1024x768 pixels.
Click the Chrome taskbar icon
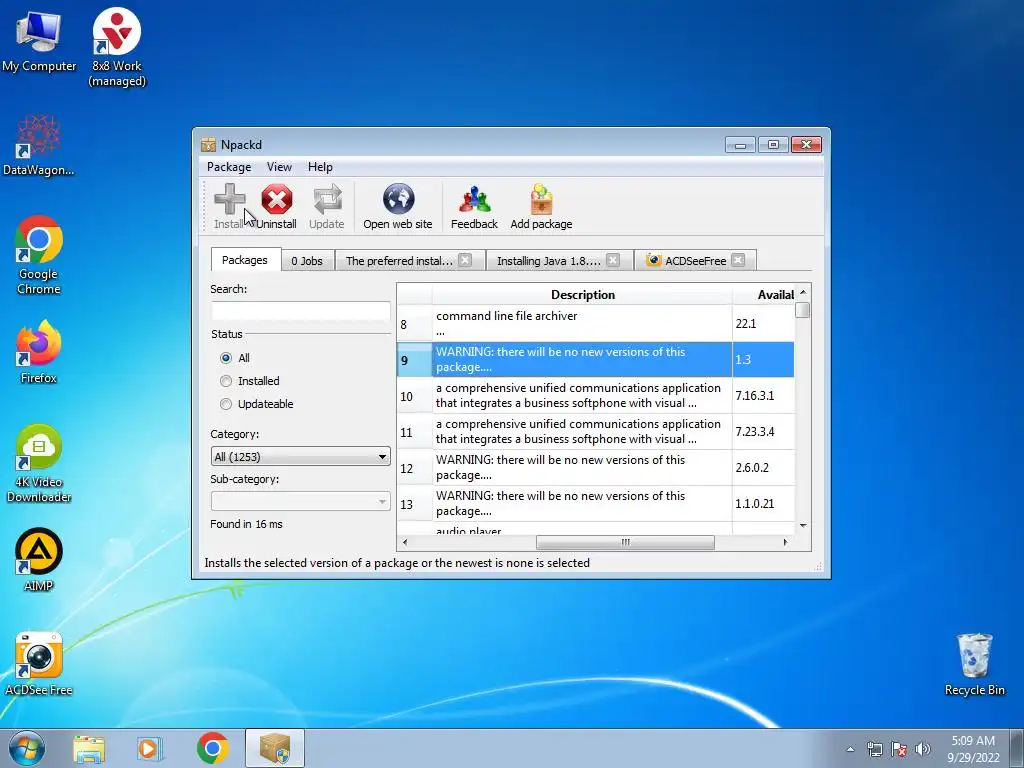212,748
